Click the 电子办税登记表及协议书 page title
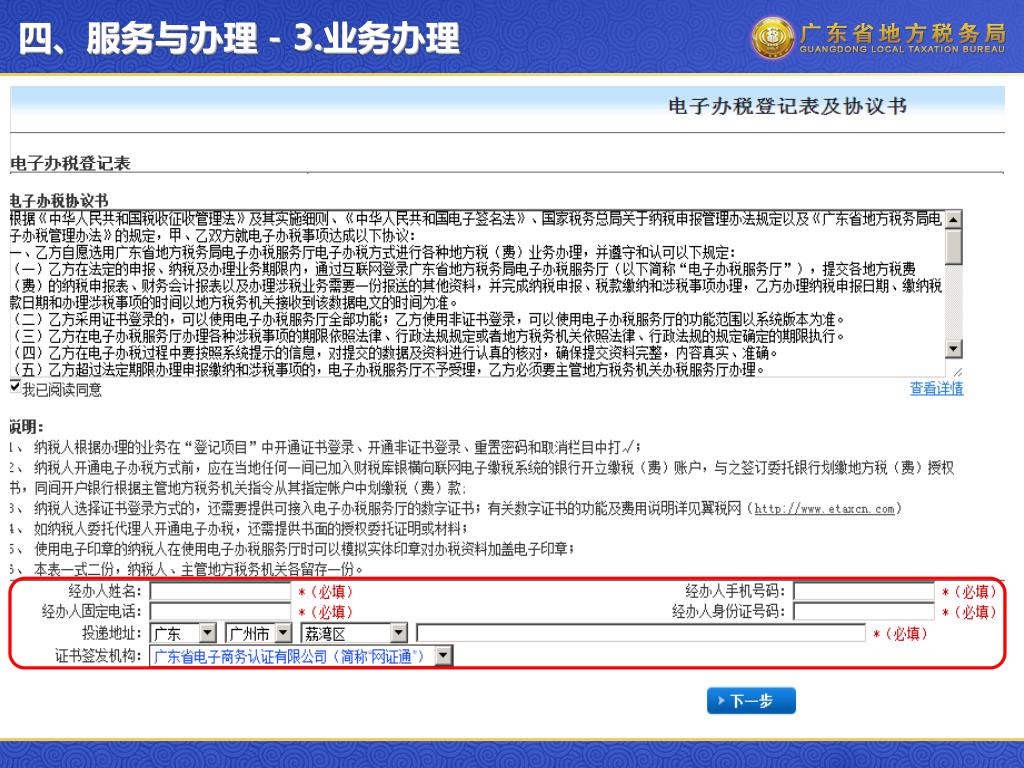 (787, 106)
